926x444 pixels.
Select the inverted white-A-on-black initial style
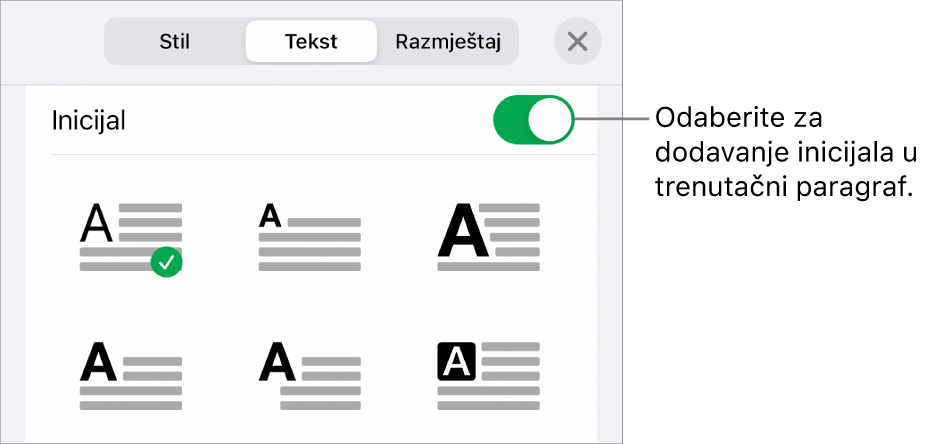tap(489, 375)
